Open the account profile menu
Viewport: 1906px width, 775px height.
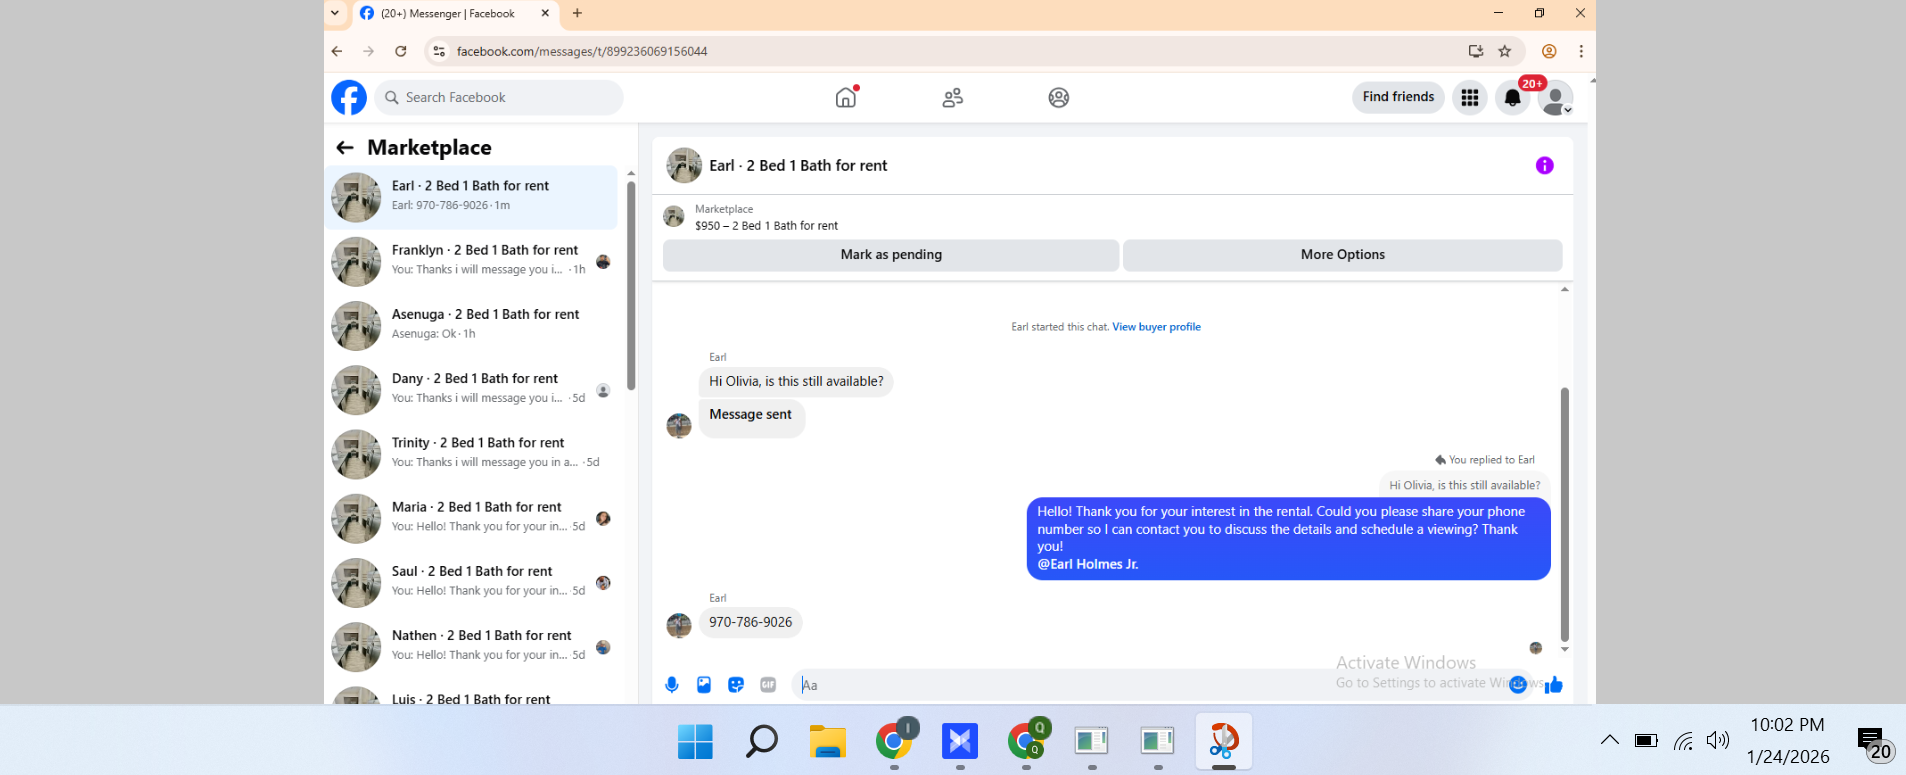pos(1556,98)
